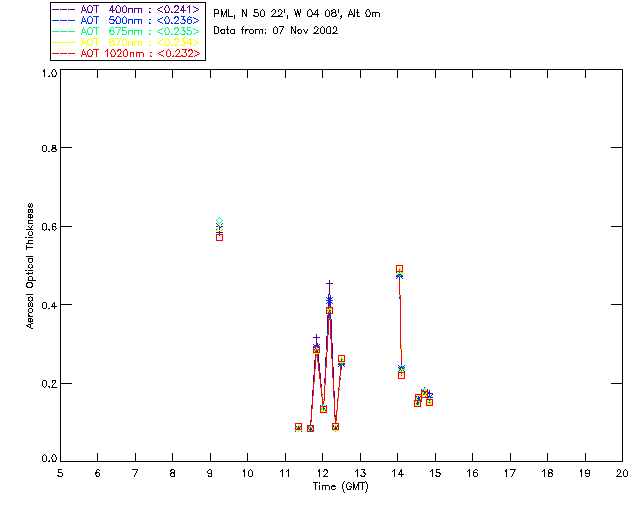Click the 14 on the time axis
The image size is (640, 512).
[398, 473]
